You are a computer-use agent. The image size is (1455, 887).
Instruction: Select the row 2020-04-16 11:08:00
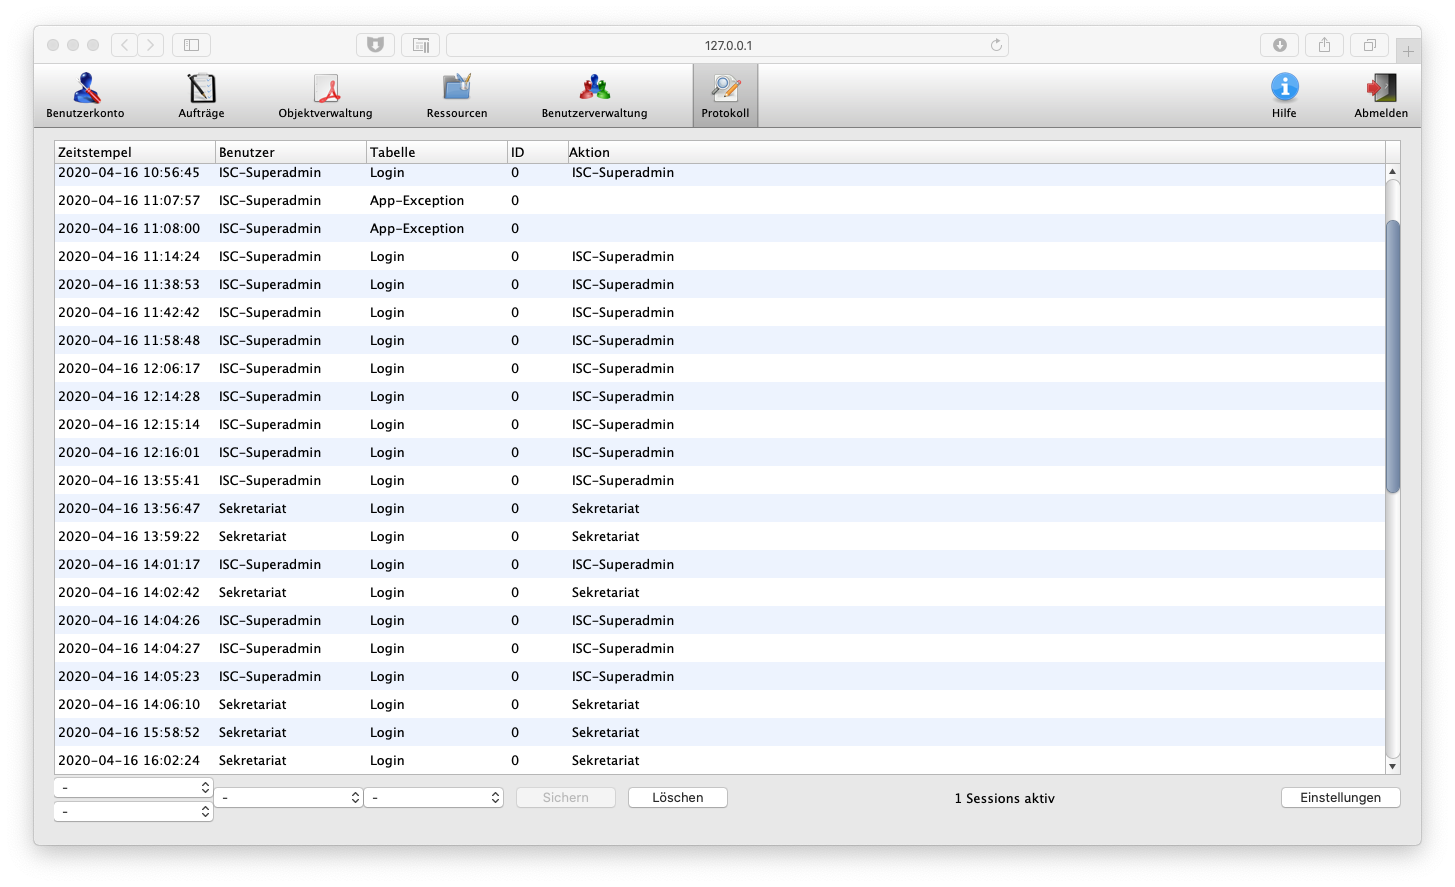click(x=720, y=228)
